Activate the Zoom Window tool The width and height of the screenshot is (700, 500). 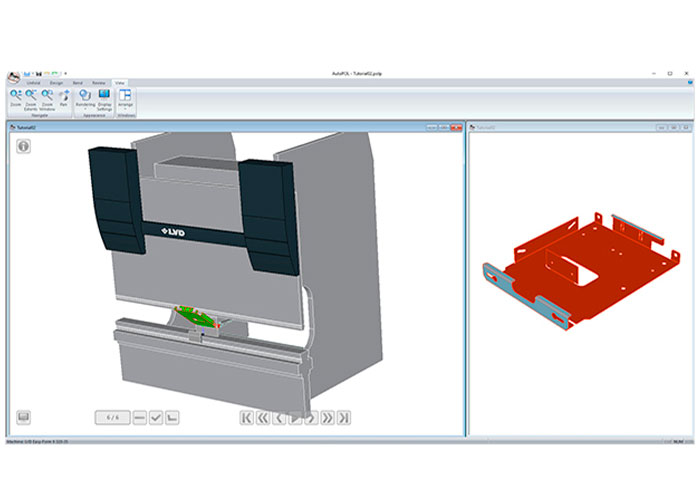[47, 98]
